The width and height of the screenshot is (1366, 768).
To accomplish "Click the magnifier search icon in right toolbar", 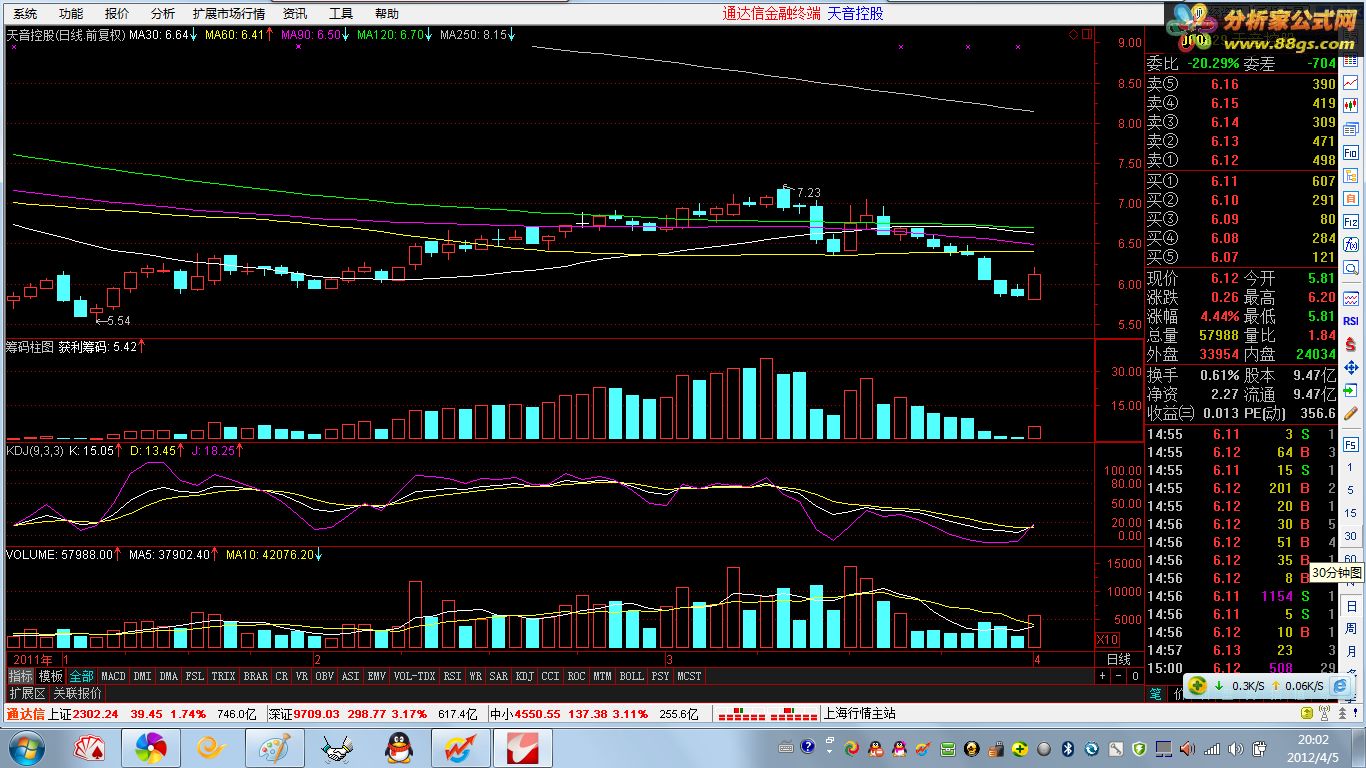I will 1351,267.
